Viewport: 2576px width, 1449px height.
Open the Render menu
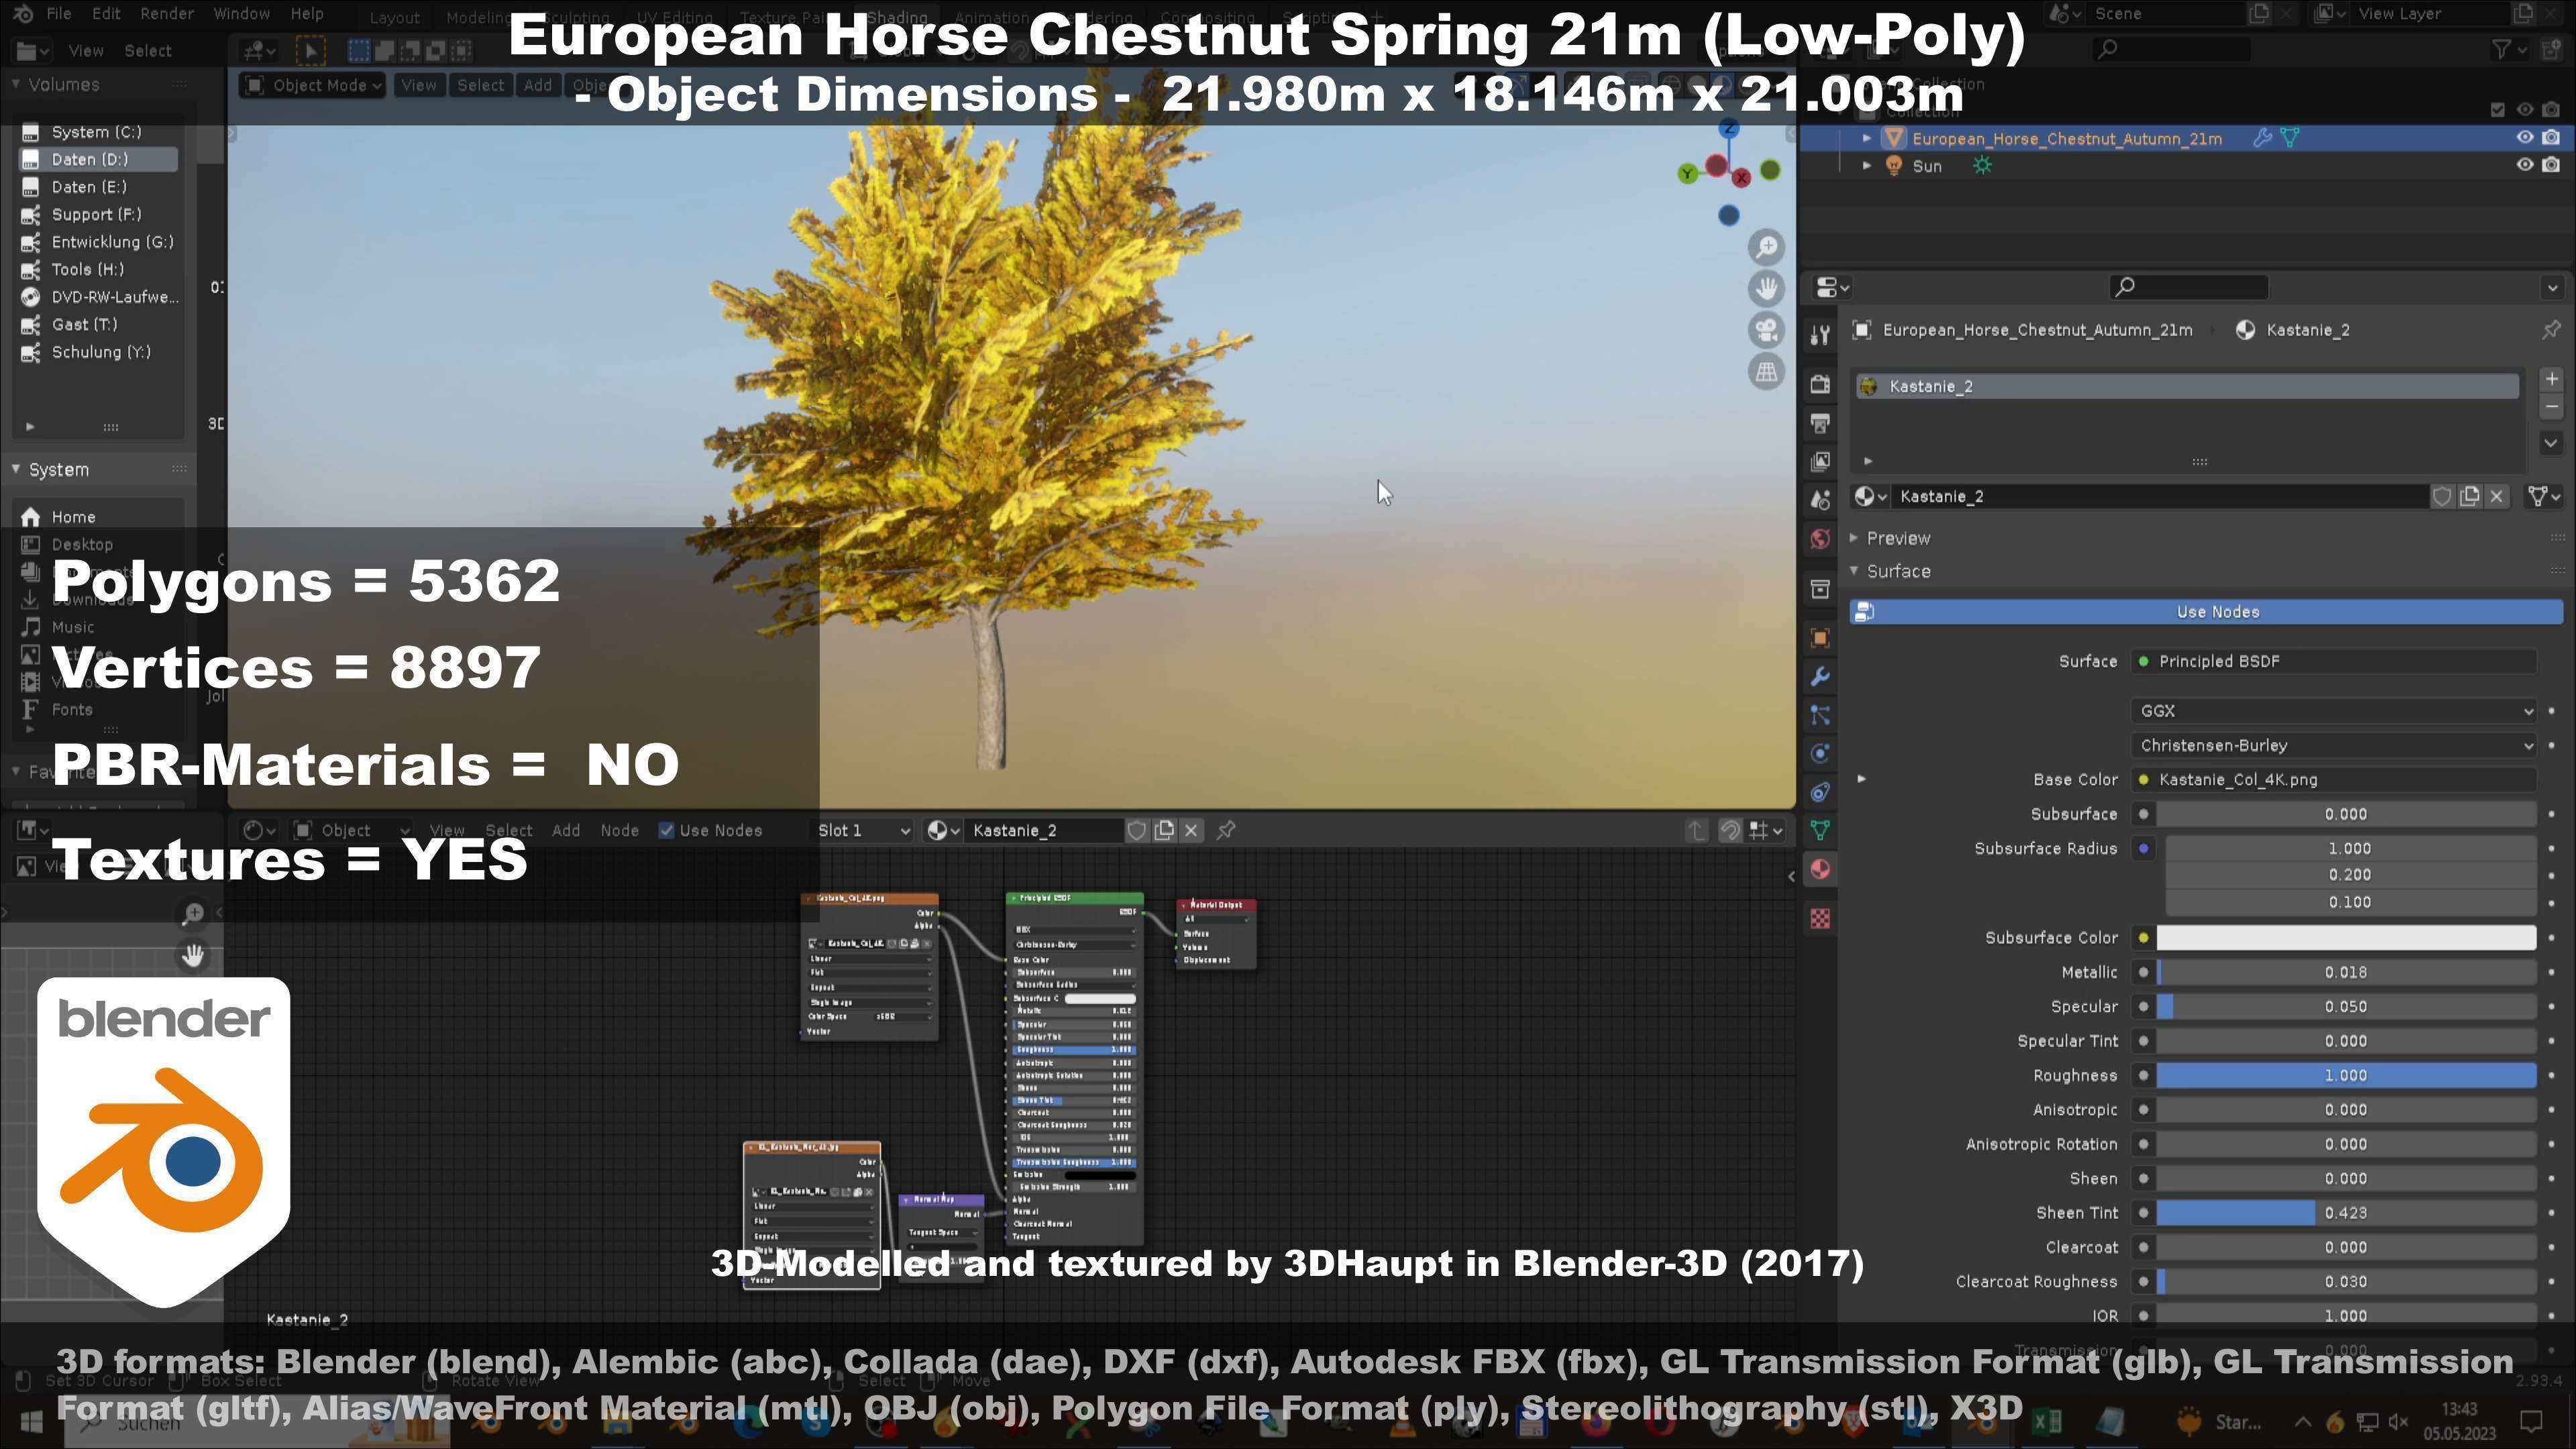pyautogui.click(x=167, y=14)
